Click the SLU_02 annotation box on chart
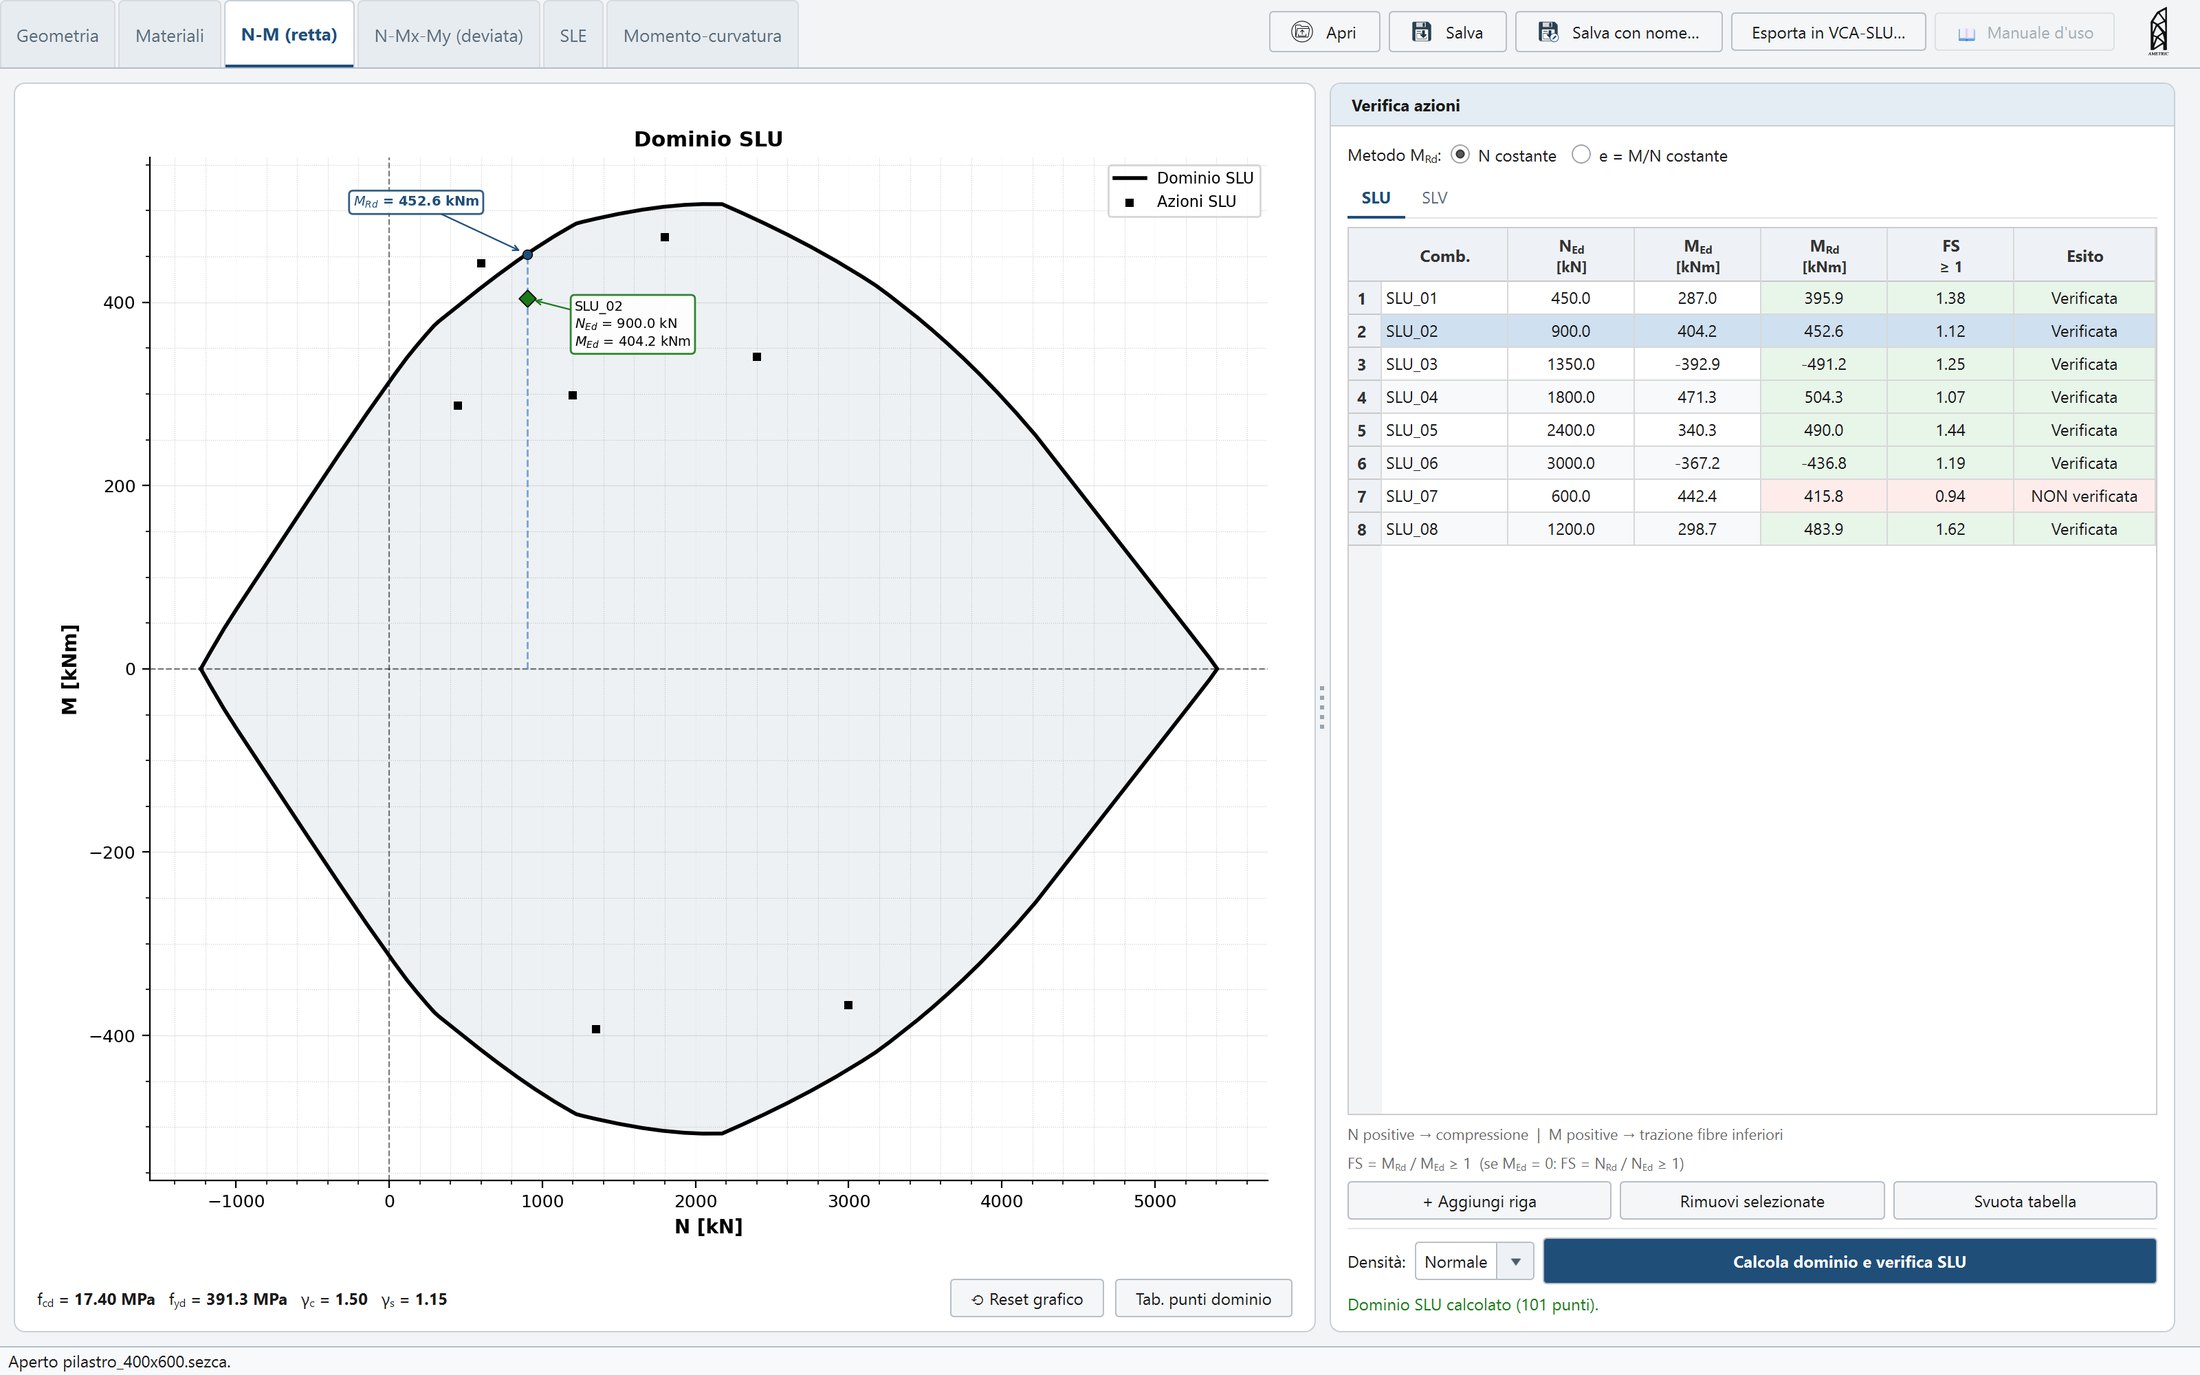This screenshot has height=1375, width=2200. click(632, 323)
